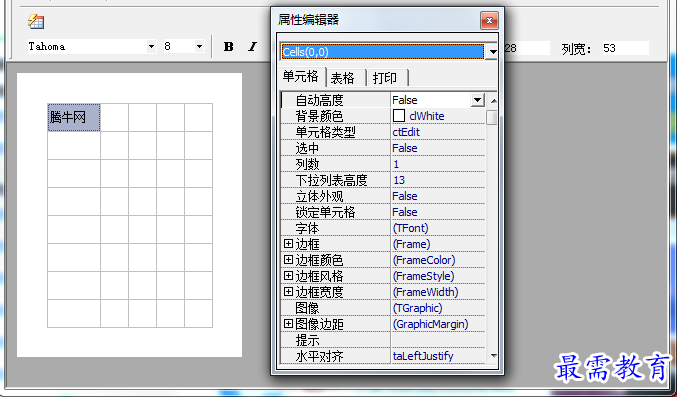Select the 立体外观 property row
This screenshot has width=678, height=399.
coord(383,196)
